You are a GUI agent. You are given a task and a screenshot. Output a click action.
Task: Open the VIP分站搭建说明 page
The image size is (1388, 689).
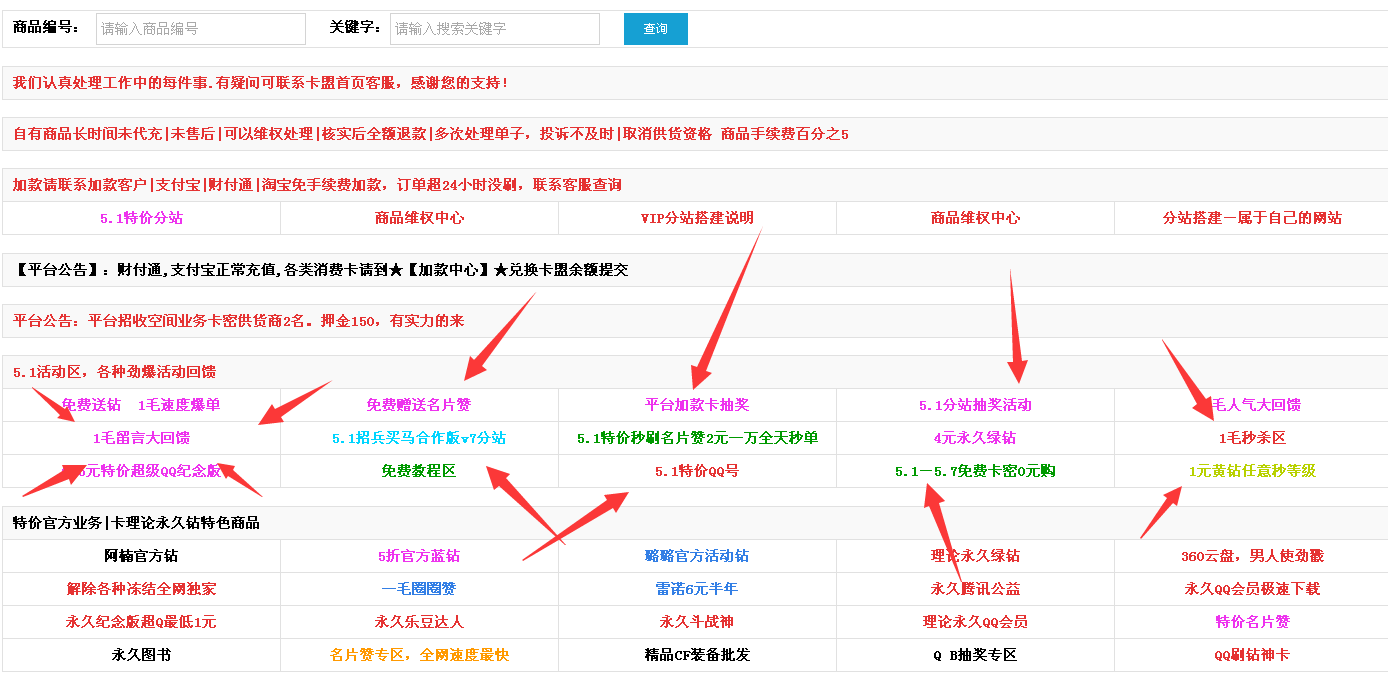pyautogui.click(x=696, y=217)
